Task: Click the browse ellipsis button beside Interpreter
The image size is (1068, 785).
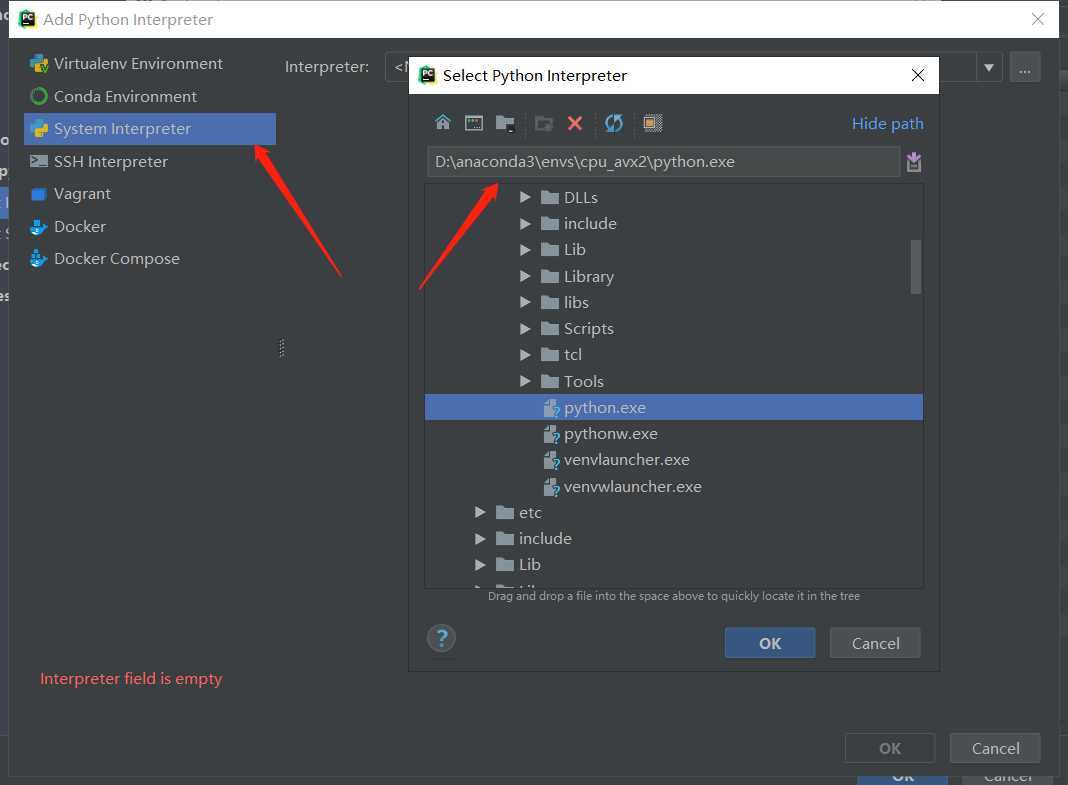Action: (1024, 67)
